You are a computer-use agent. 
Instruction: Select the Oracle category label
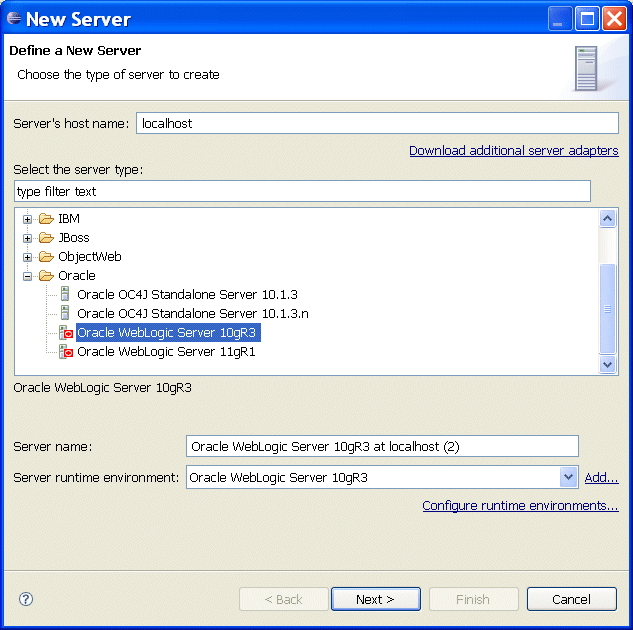point(77,276)
